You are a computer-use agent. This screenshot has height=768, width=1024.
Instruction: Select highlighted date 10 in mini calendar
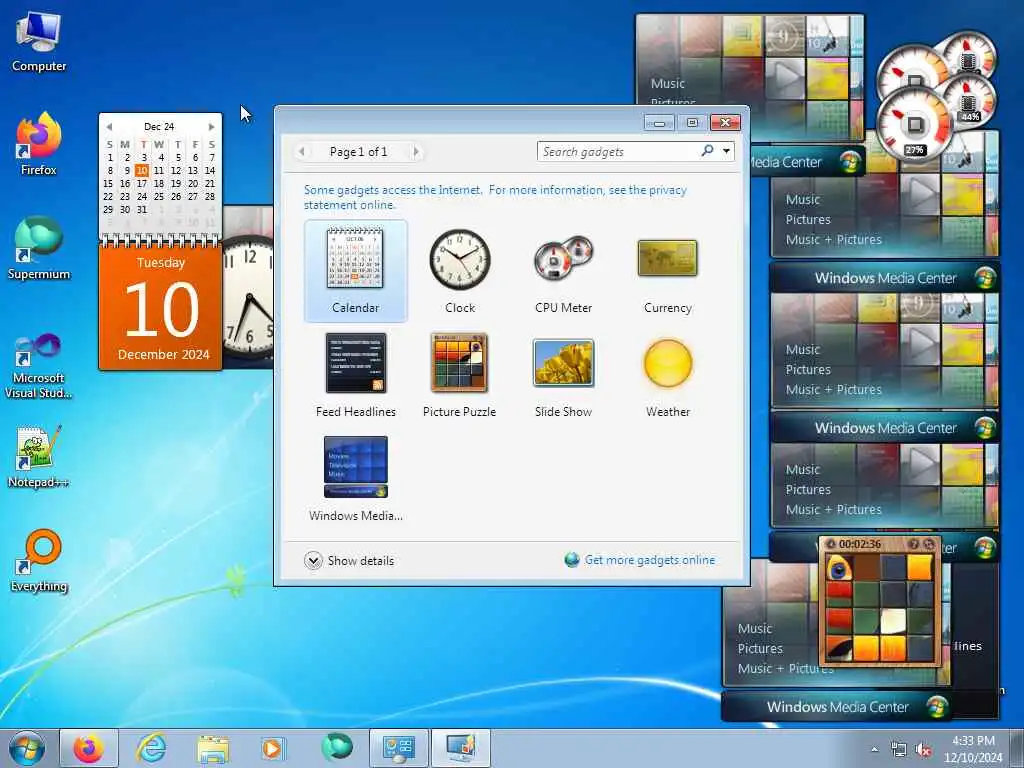pyautogui.click(x=142, y=170)
